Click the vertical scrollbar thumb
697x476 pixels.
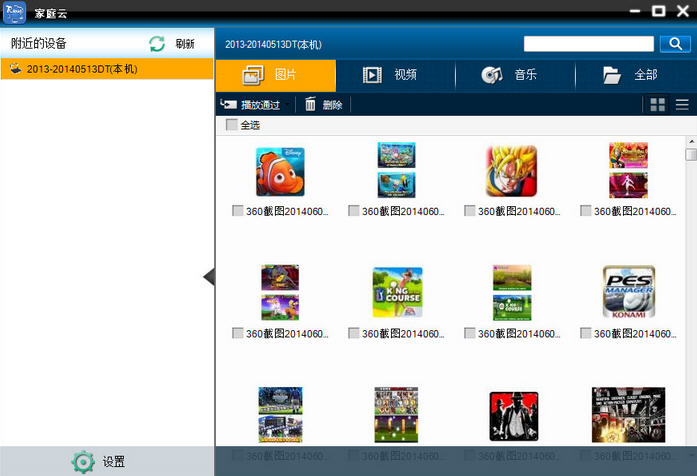point(691,155)
